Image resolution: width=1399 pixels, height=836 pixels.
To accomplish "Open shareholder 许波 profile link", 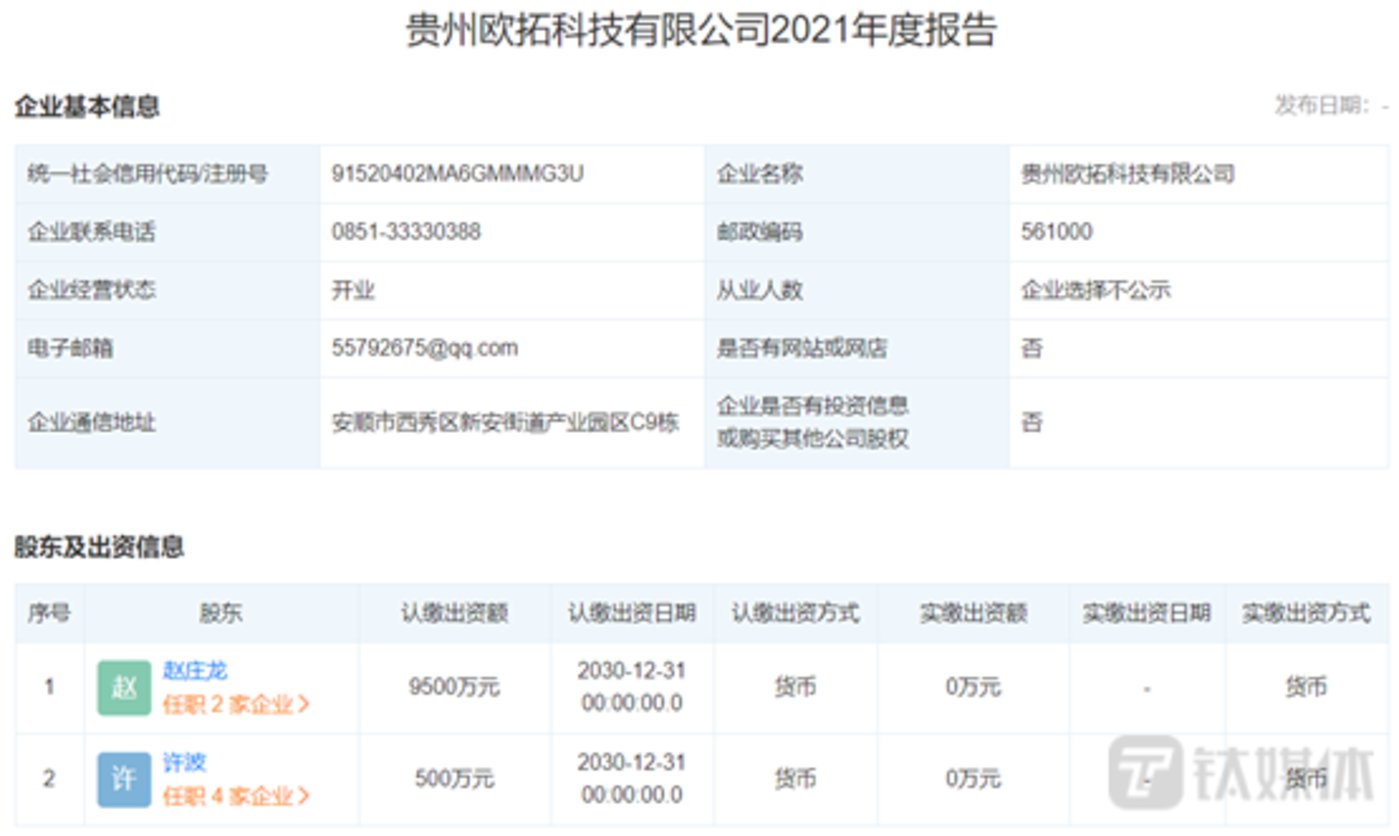I will tap(184, 762).
